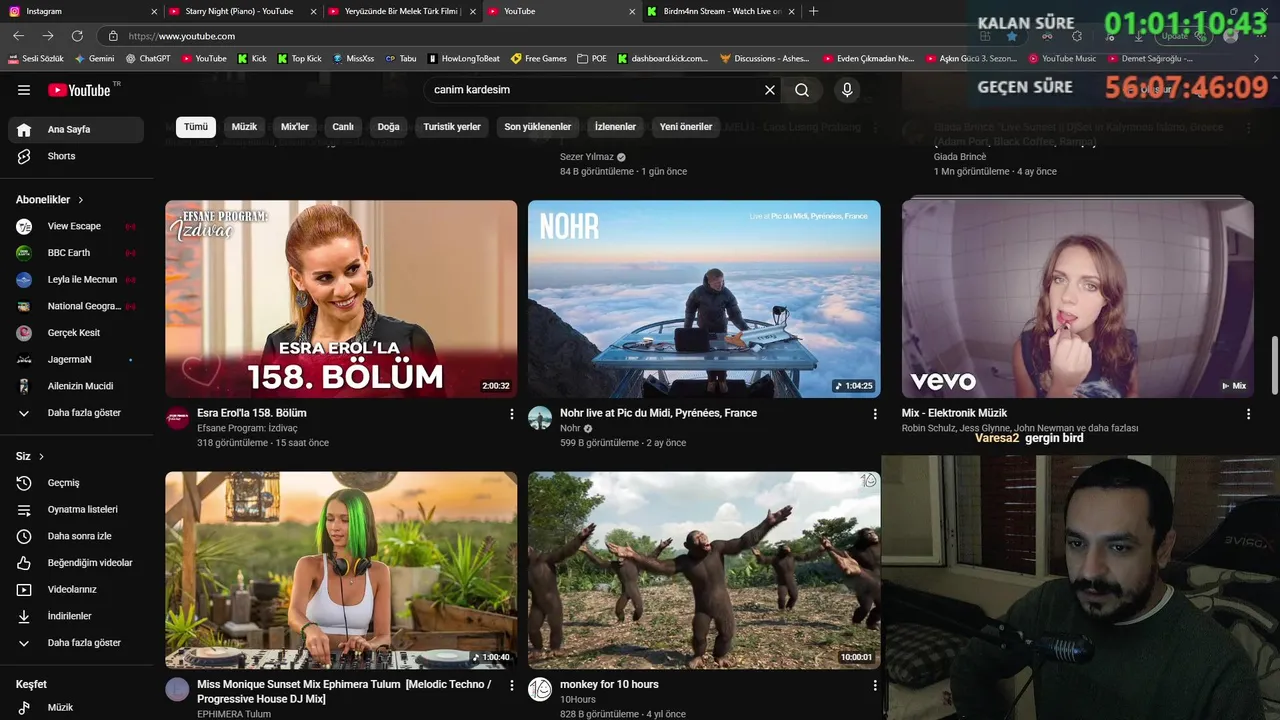This screenshot has height=720, width=1280.
Task: Open the monkey for 10 hours thumbnail
Action: [x=704, y=570]
